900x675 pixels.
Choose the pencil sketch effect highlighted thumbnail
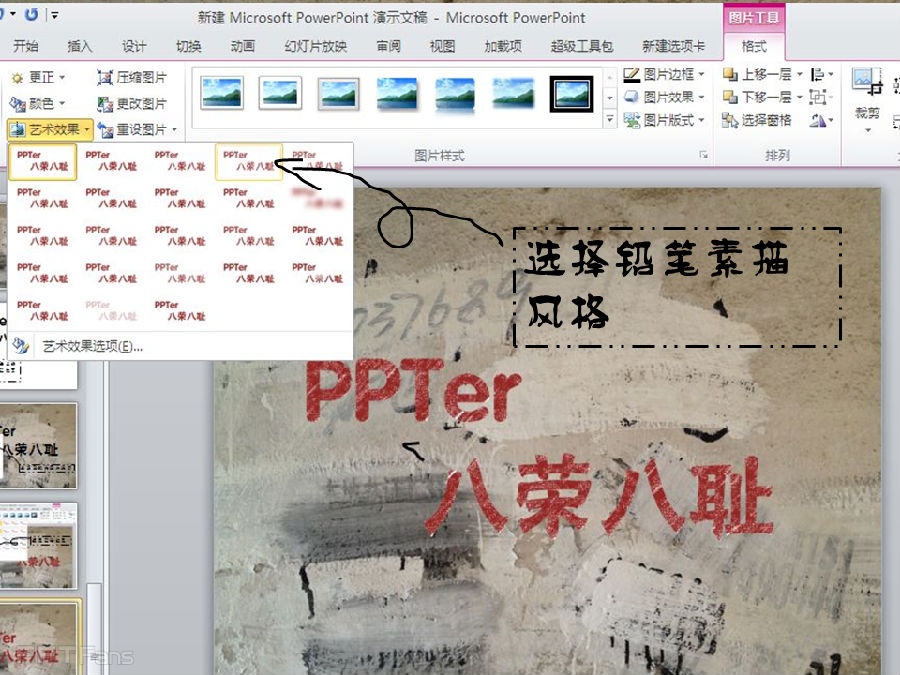click(248, 161)
